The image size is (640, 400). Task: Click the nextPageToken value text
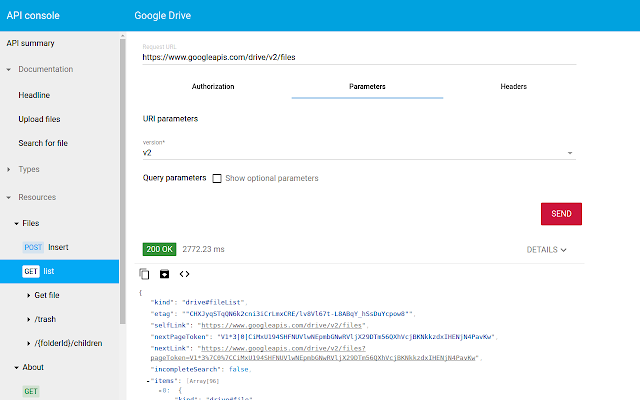click(x=356, y=337)
